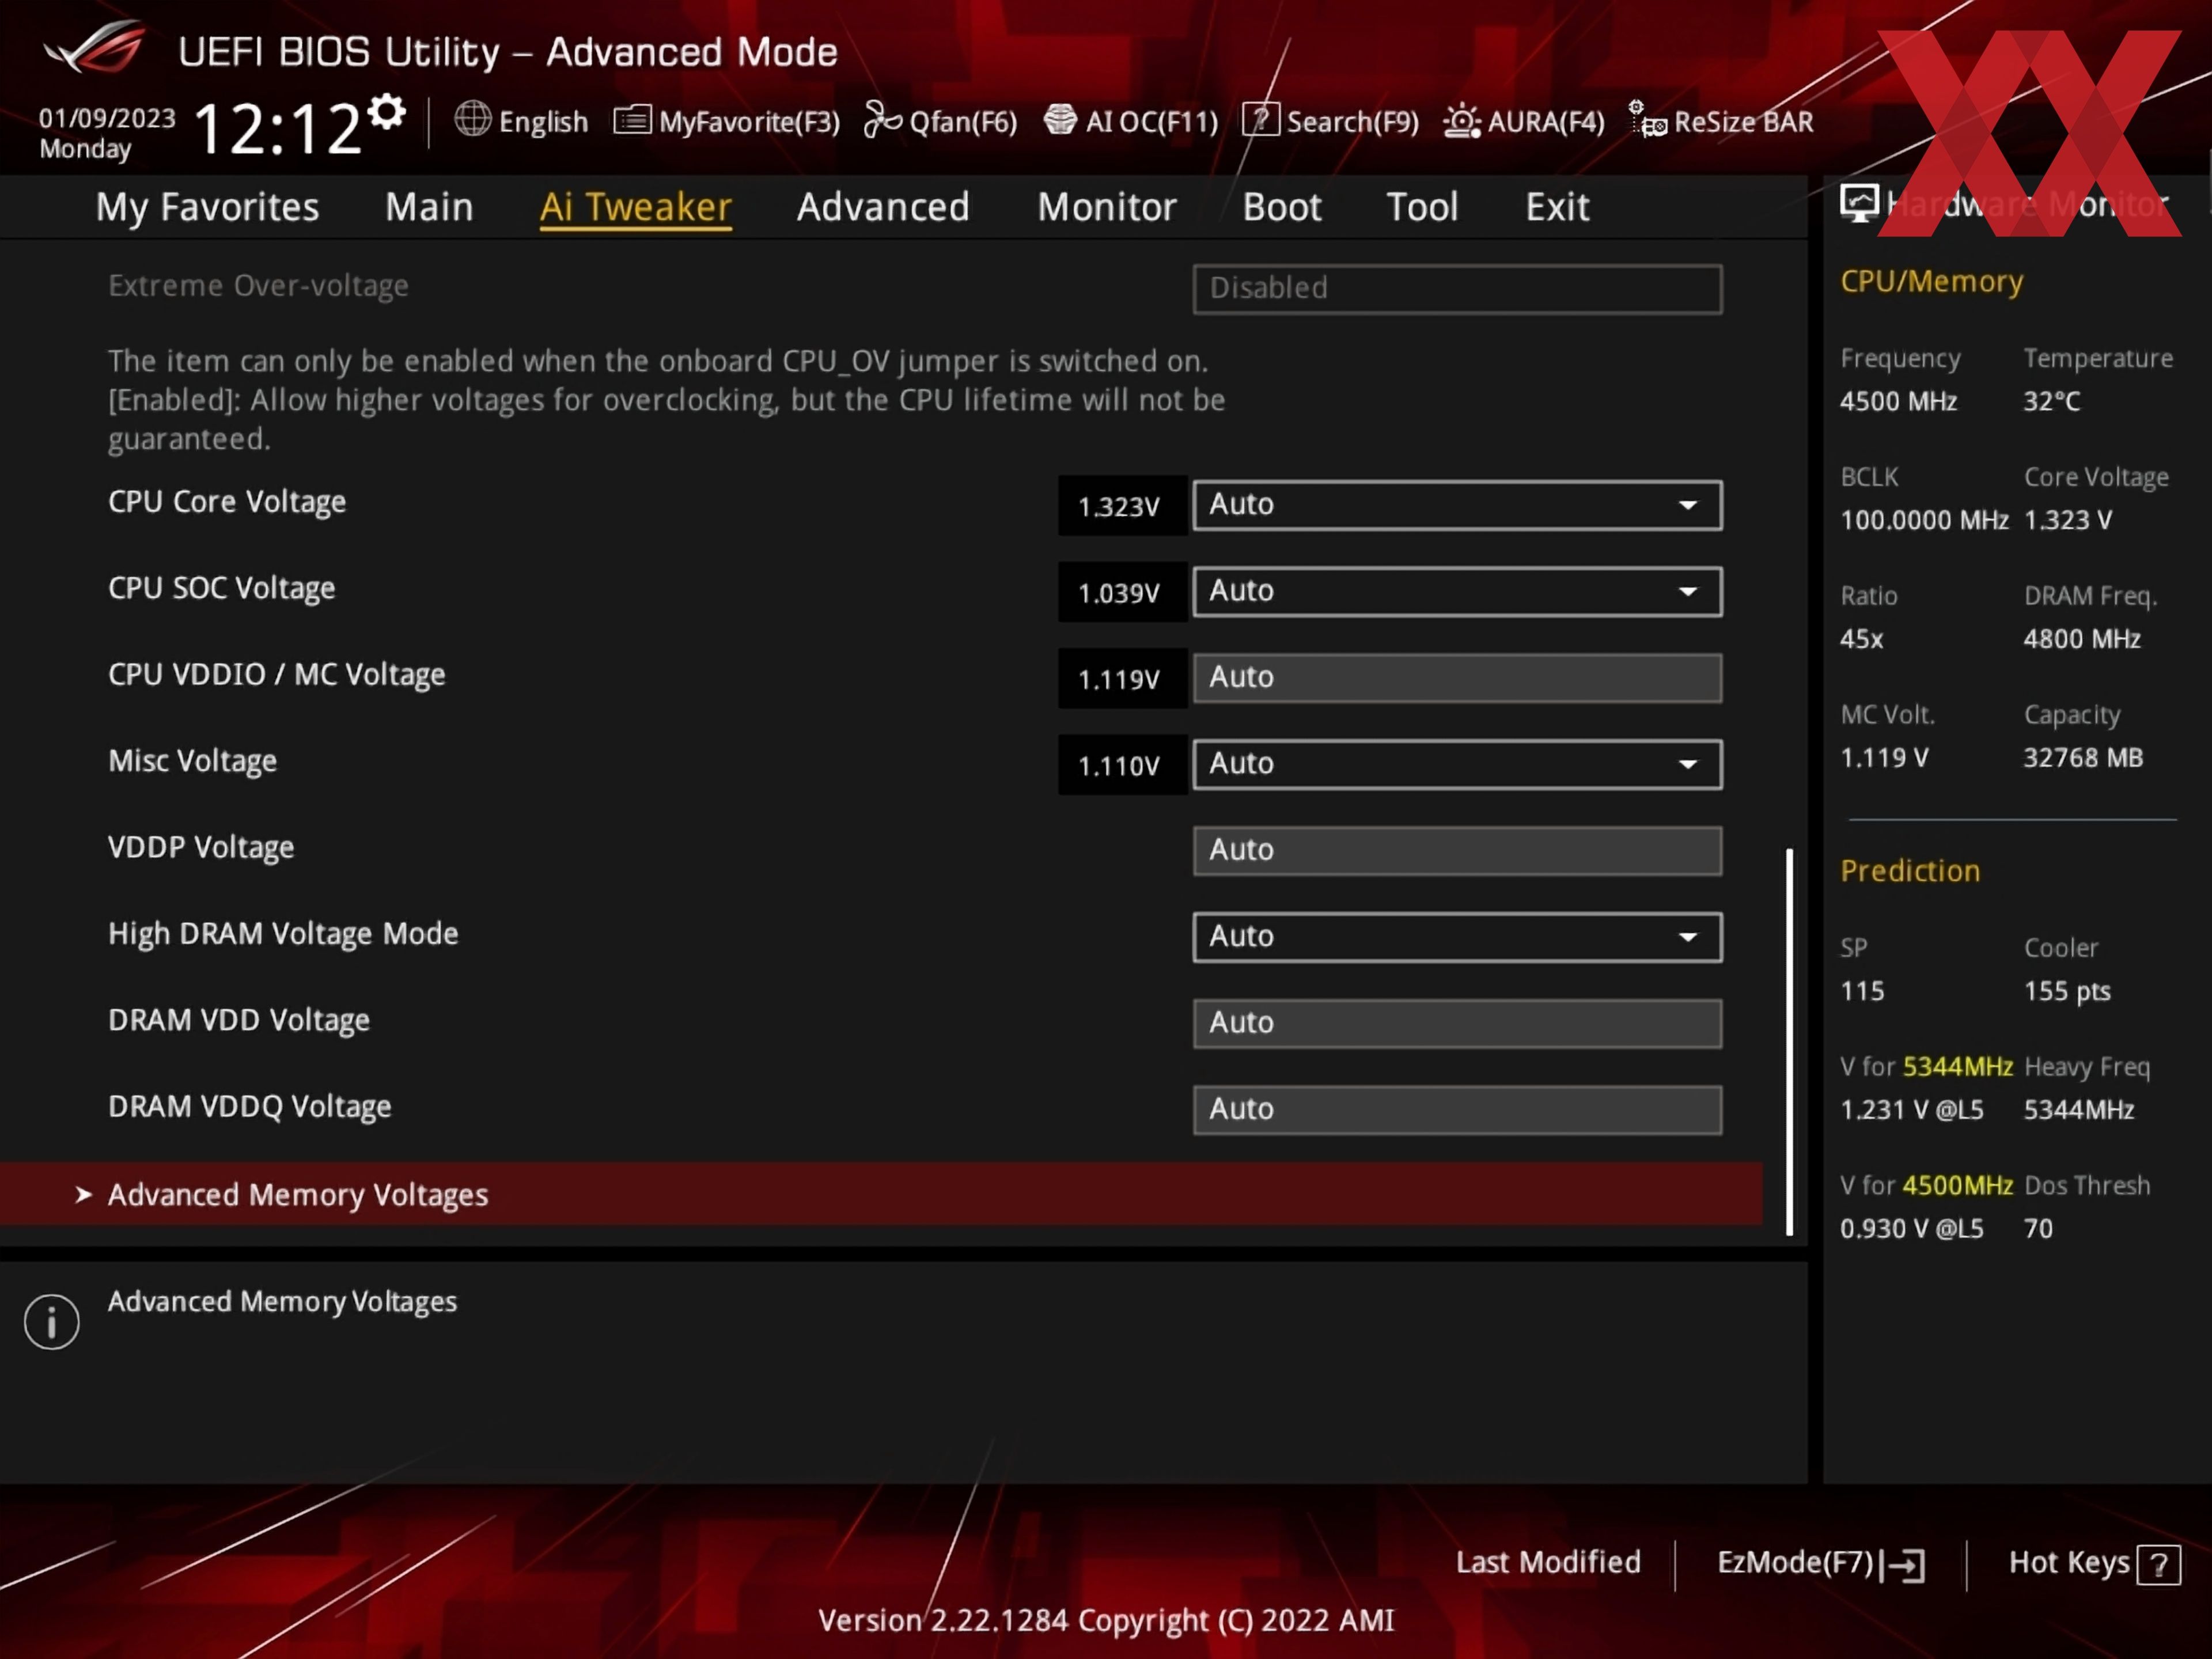Open the Exit tab
The width and height of the screenshot is (2212, 1659).
1557,207
